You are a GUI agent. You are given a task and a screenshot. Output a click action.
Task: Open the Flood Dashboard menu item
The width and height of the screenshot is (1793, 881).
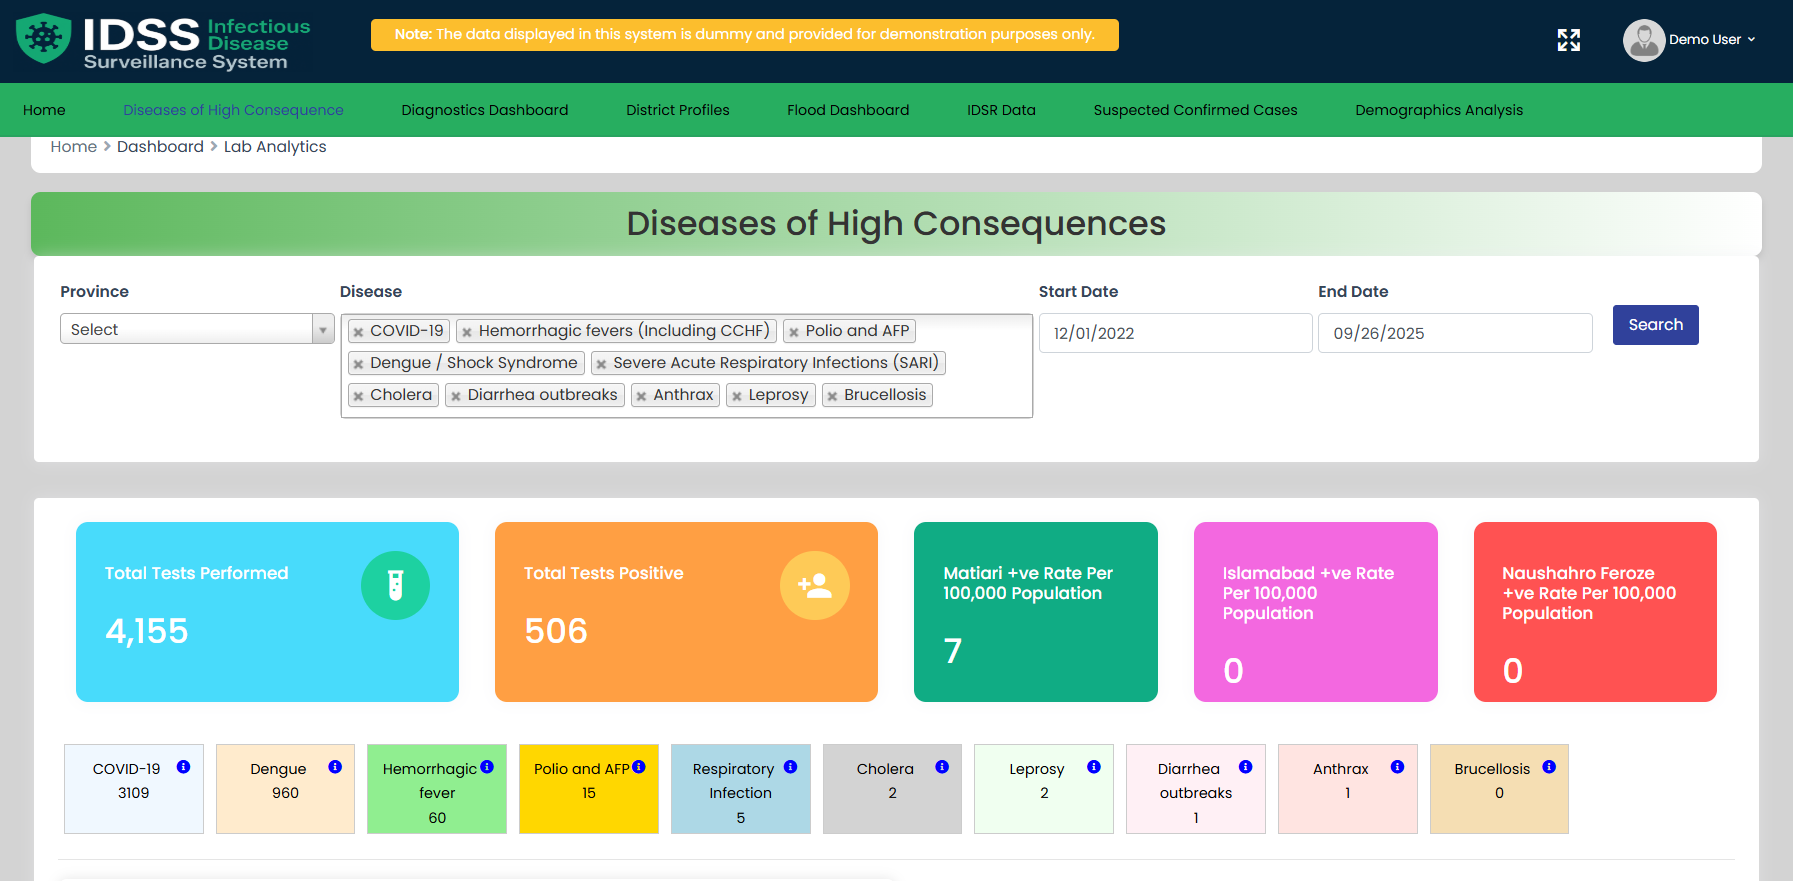point(847,110)
